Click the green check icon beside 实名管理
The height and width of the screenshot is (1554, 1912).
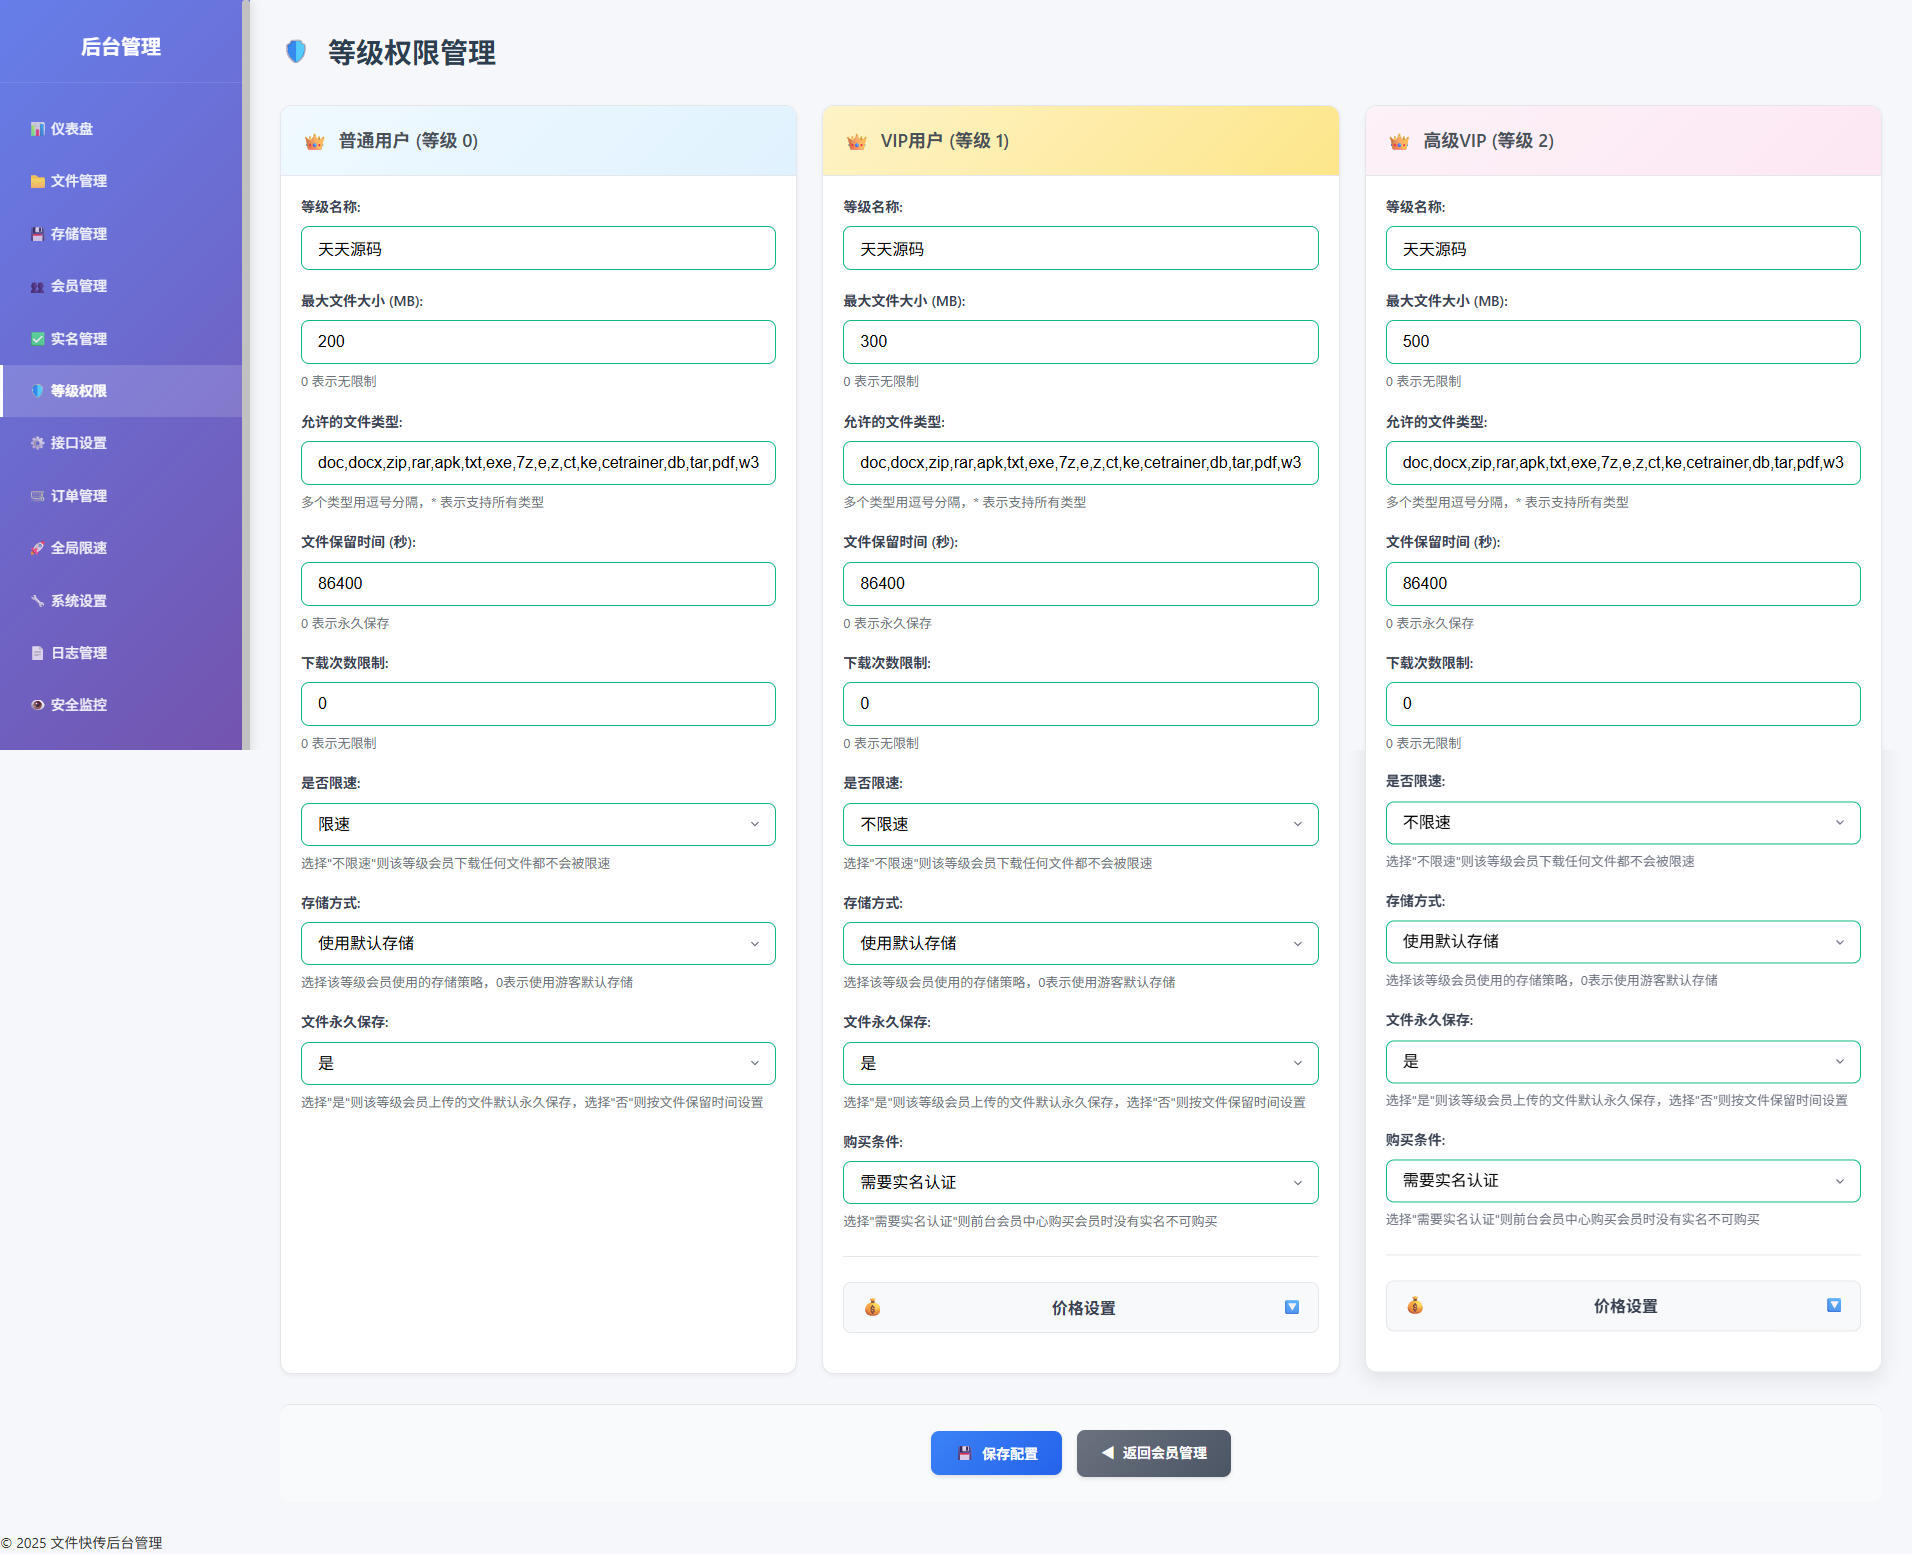37,339
